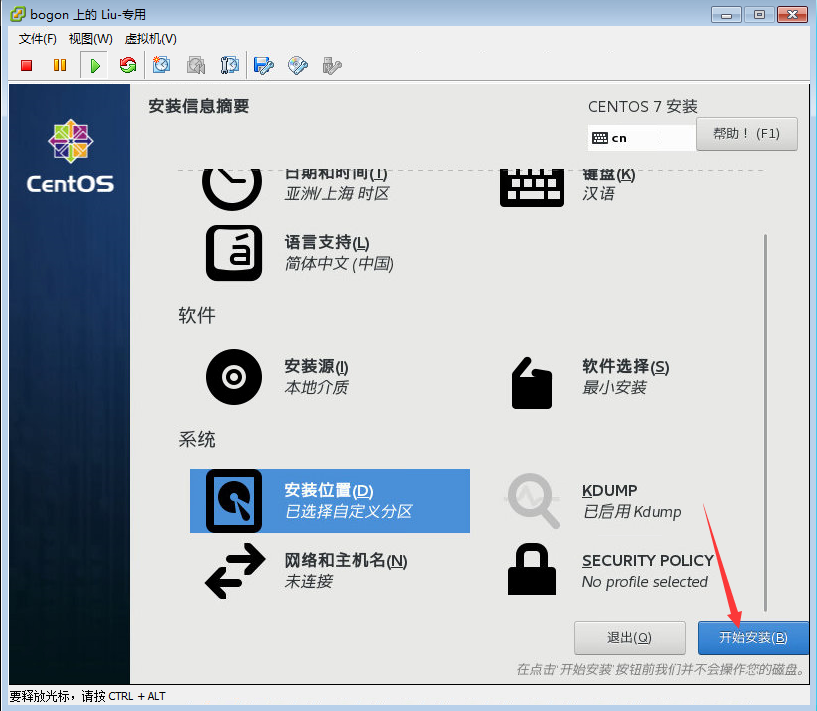
Task: Click the installation source disc icon
Action: (x=234, y=377)
